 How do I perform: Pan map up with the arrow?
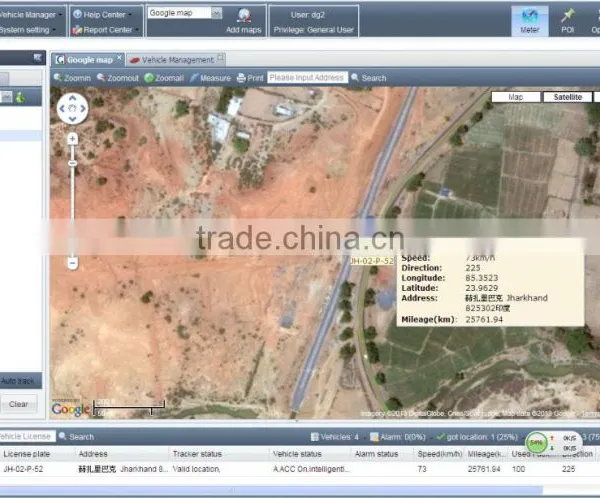(72, 98)
